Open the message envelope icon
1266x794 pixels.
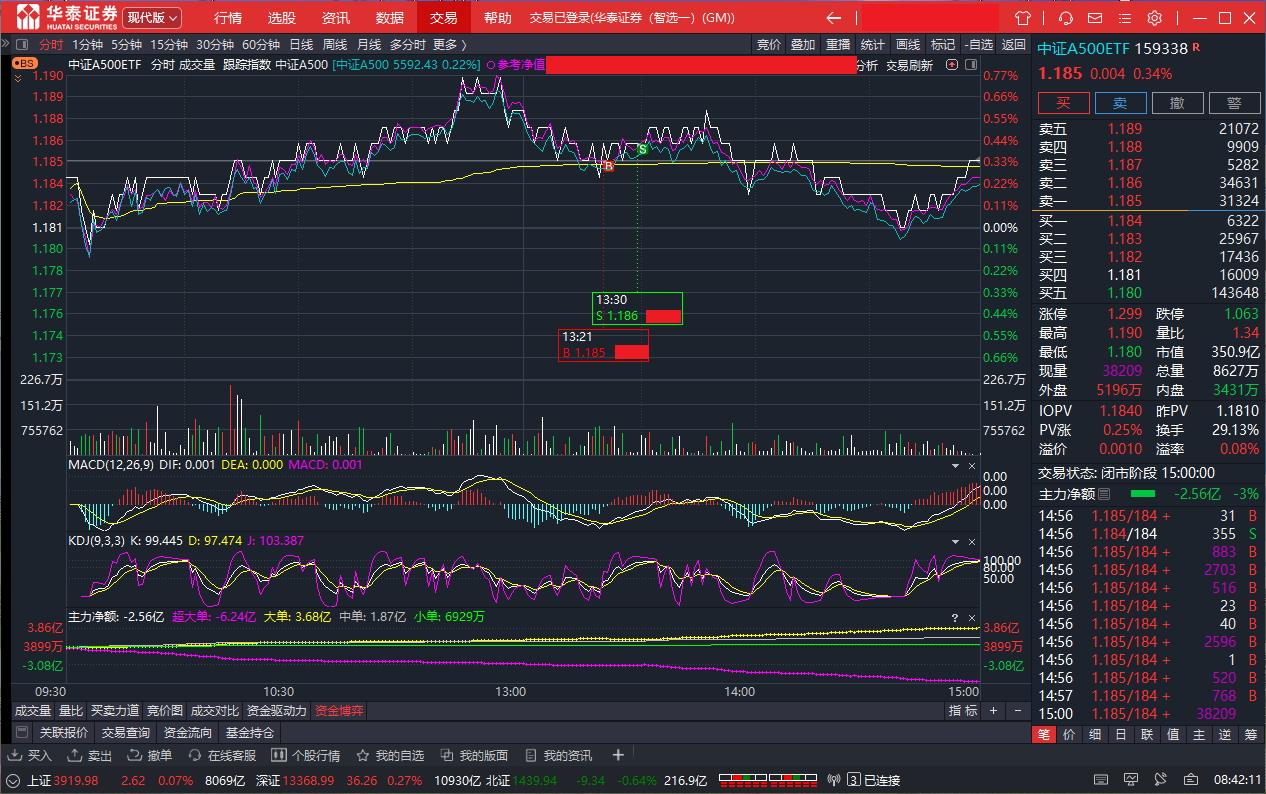[x=1095, y=18]
